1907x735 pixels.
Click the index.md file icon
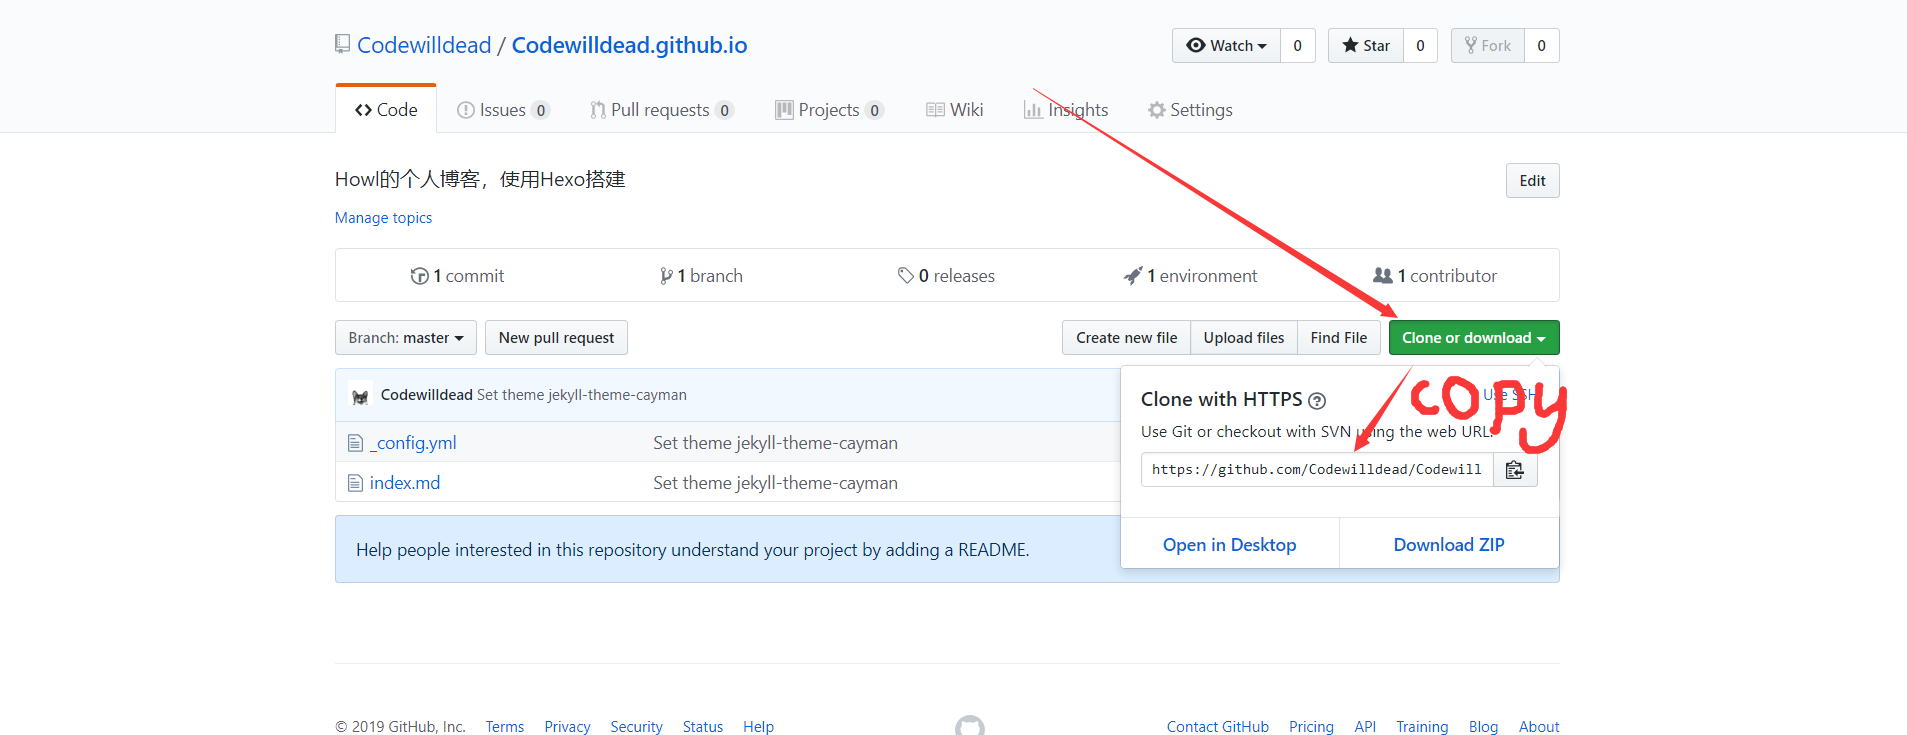pos(355,483)
